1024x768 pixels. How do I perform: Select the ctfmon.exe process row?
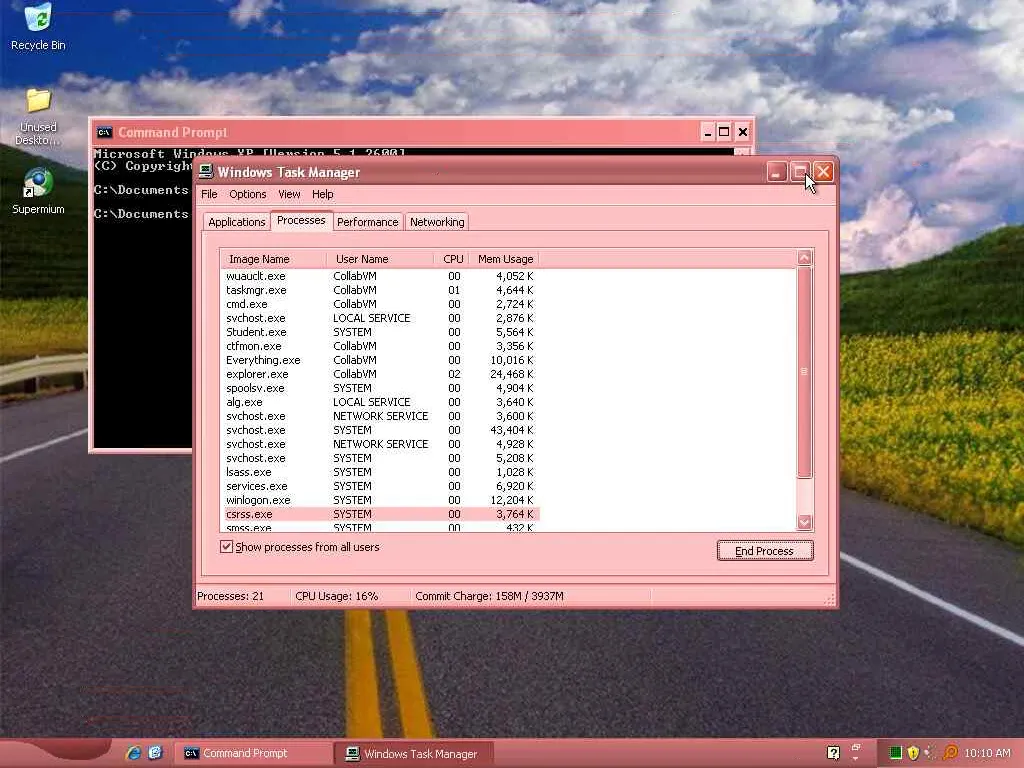[x=380, y=346]
